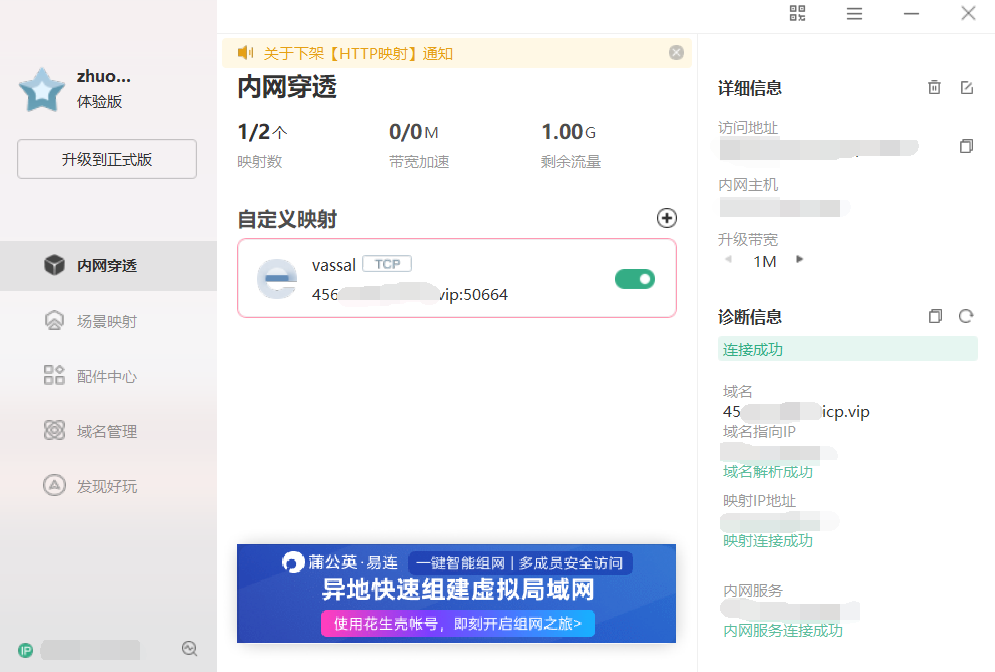Screen dimensions: 995x672
Task: Click the vassal mapping address ending in vip:50664
Action: coord(410,294)
